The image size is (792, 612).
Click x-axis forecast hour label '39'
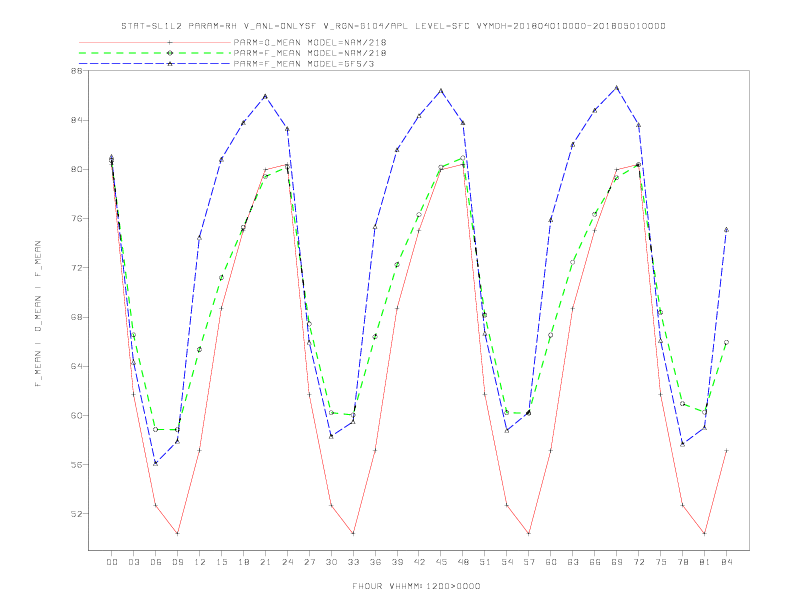tap(398, 562)
